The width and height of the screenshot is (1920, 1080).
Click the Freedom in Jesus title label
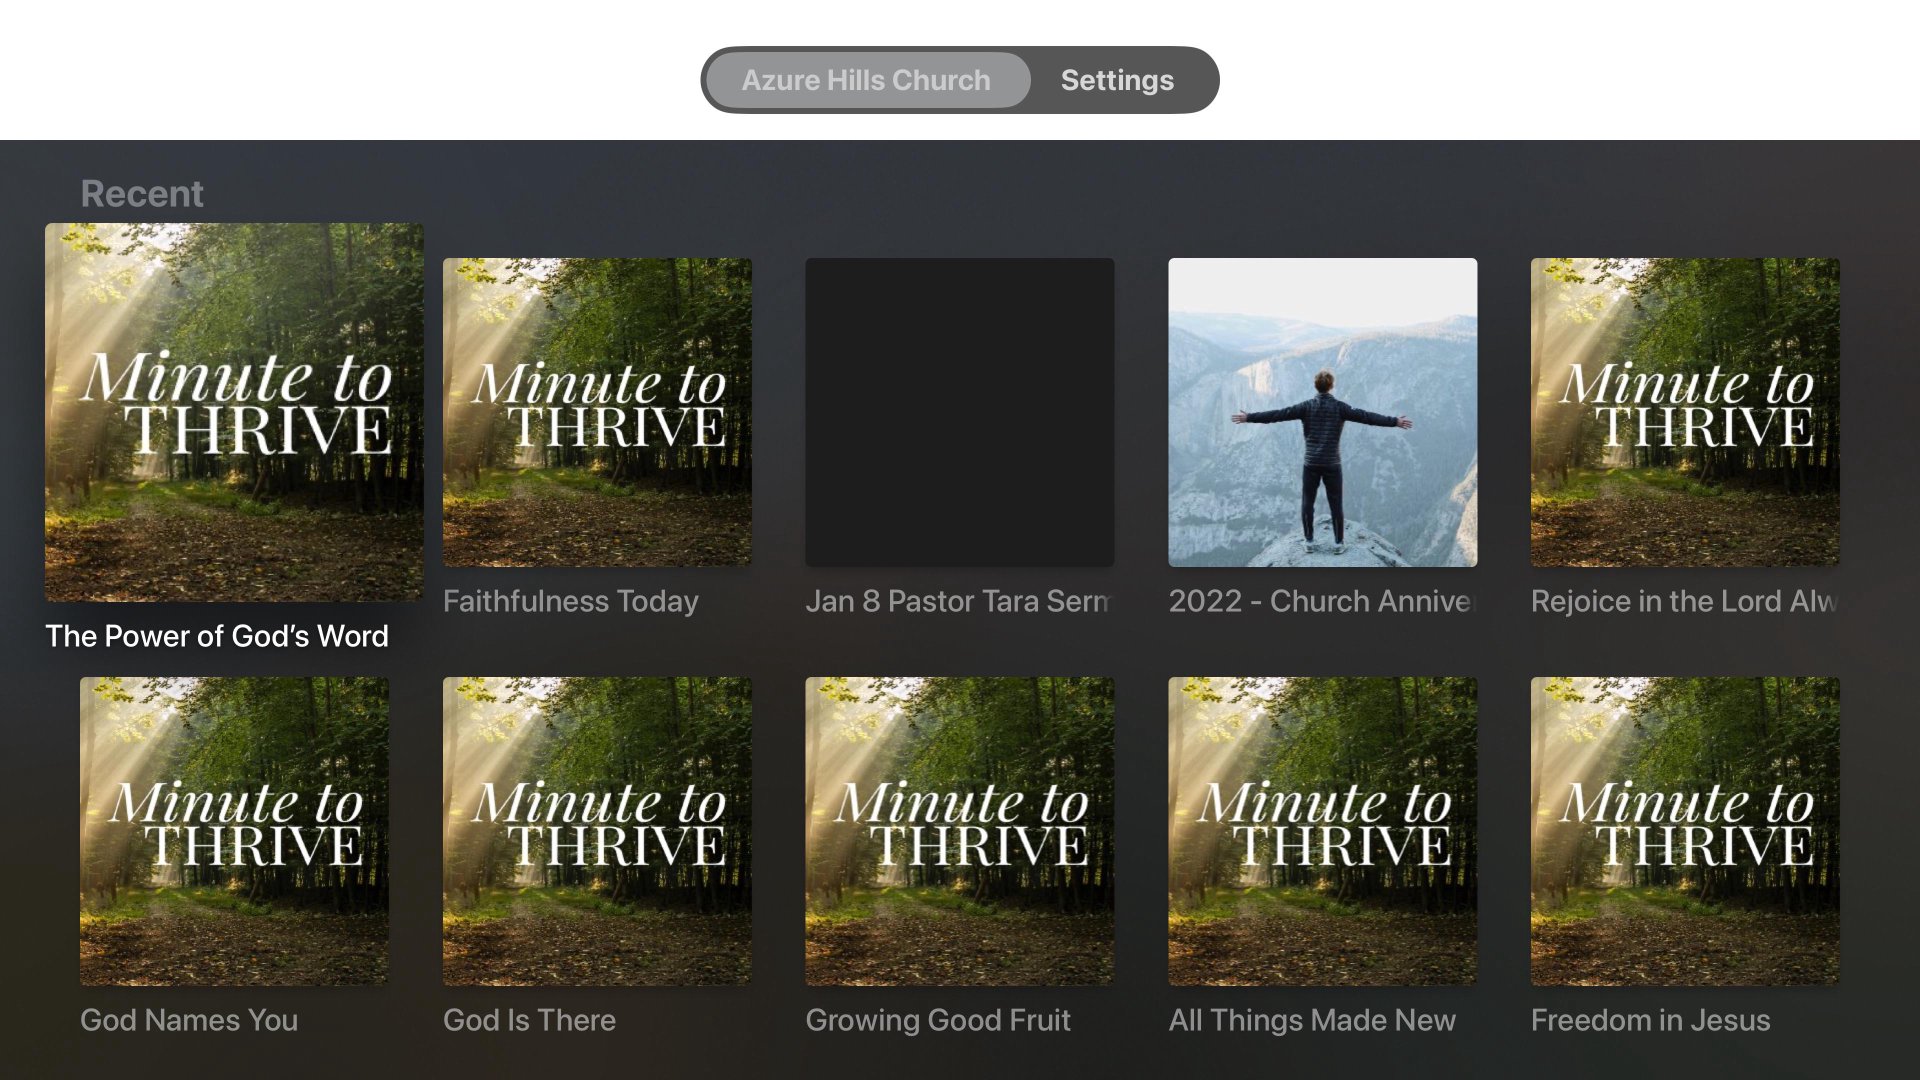[1650, 1020]
